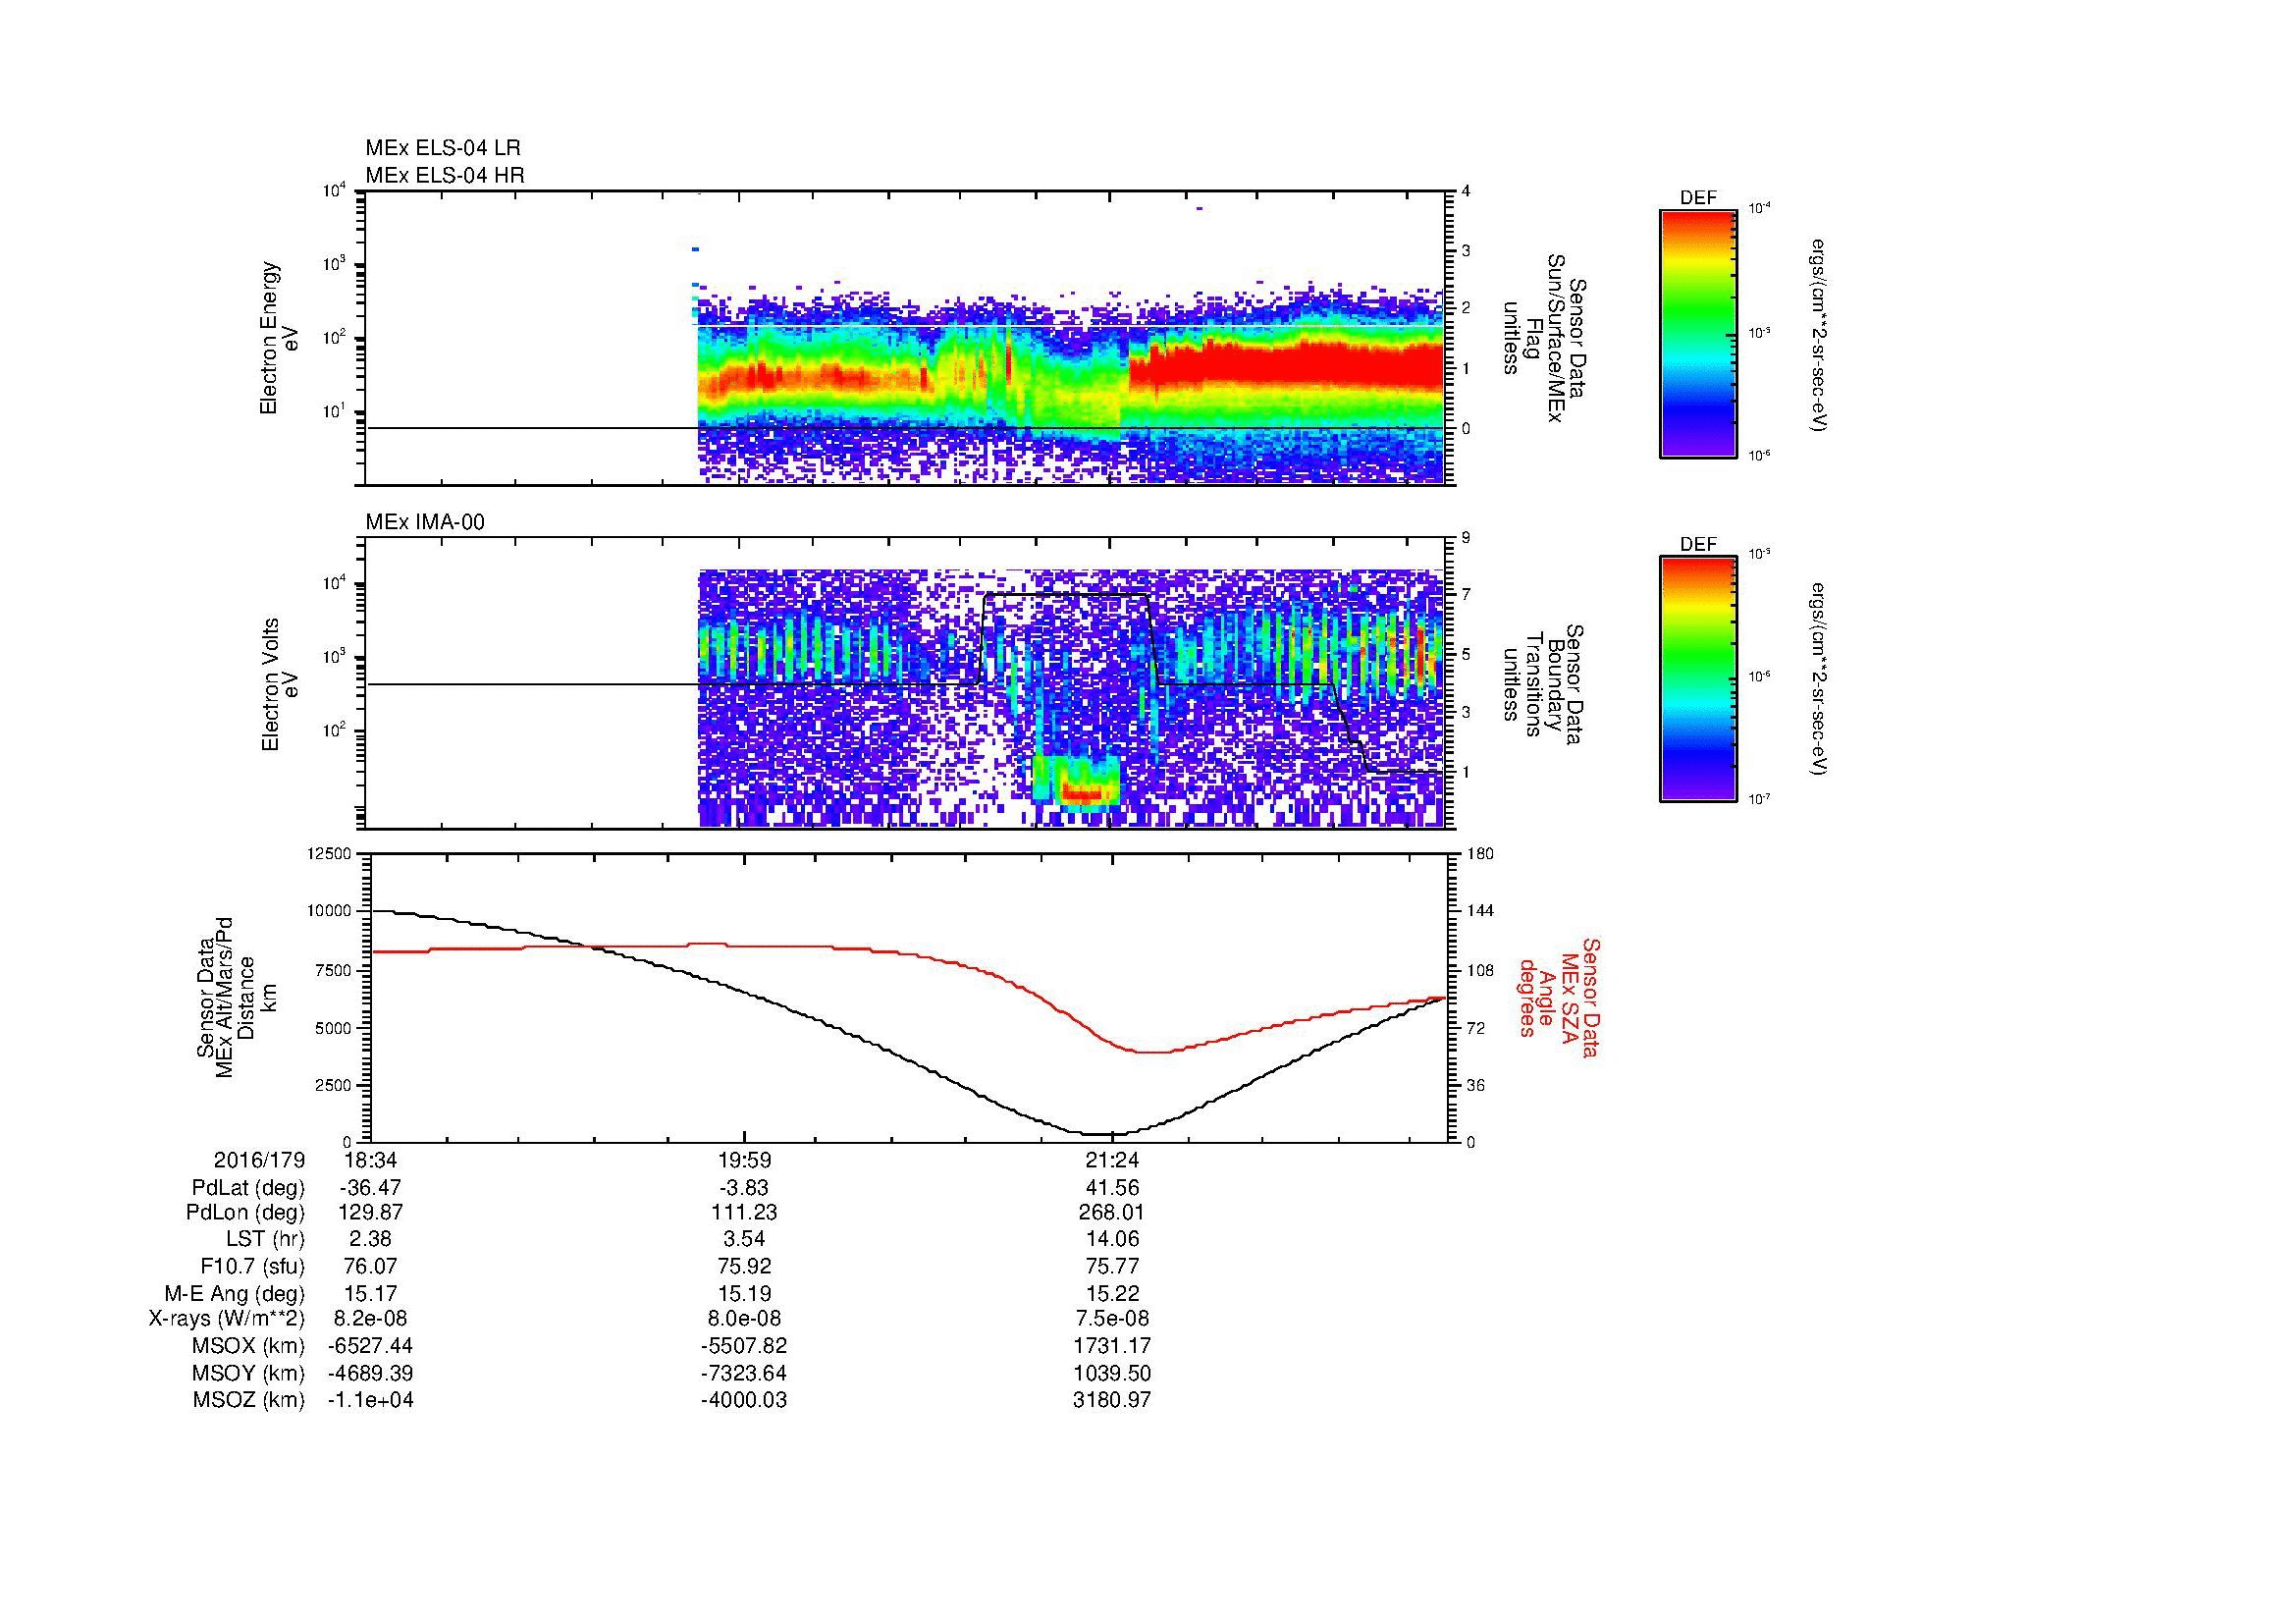Select the 'MSOX (km)' row label

click(x=248, y=1347)
